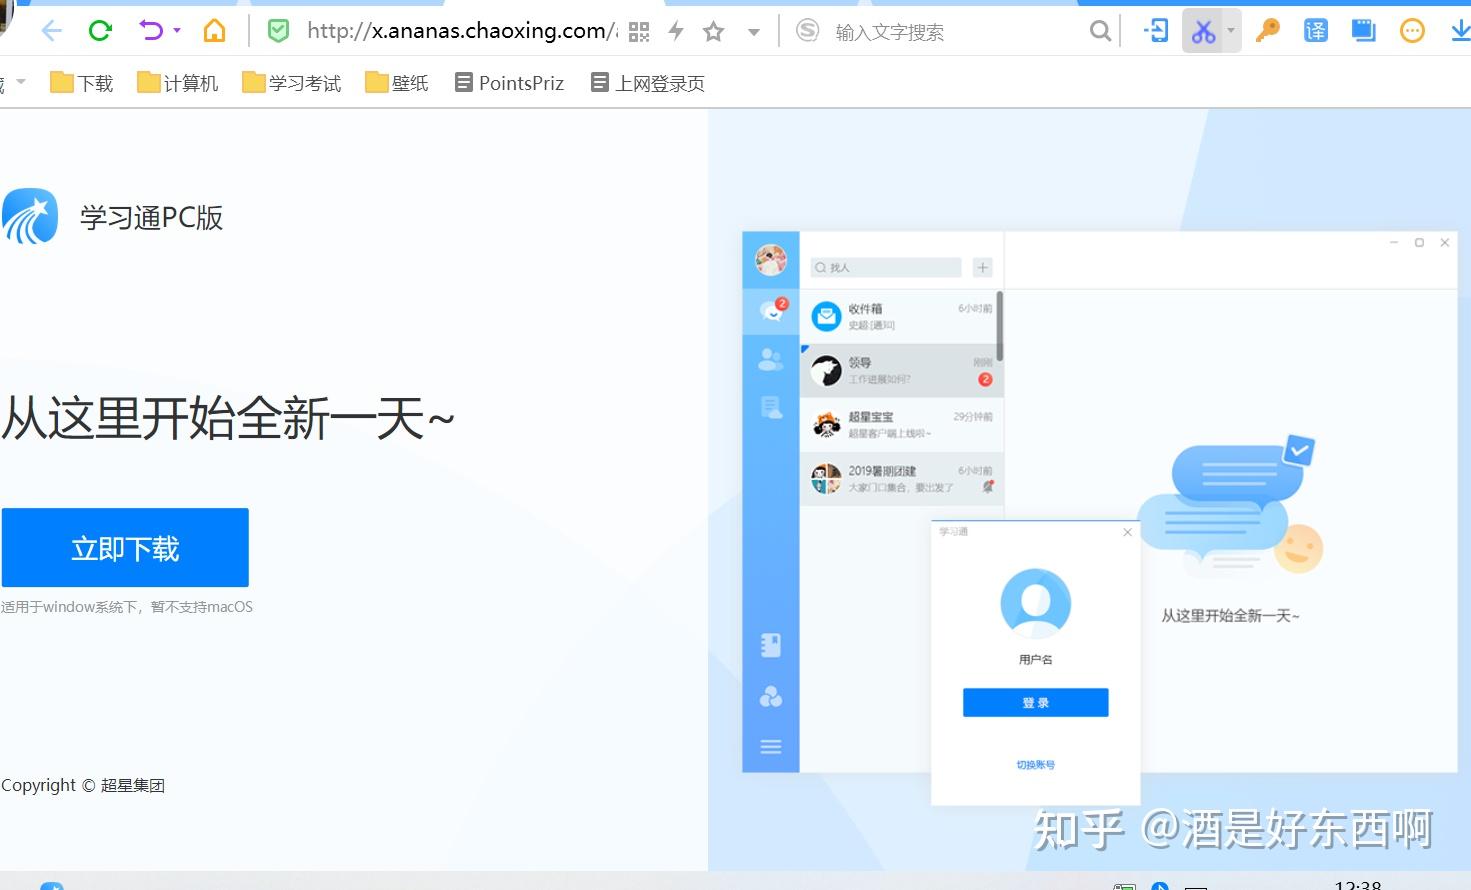Click the 登录 button in login dialog
Screen dimensions: 1471x890
click(x=1036, y=702)
